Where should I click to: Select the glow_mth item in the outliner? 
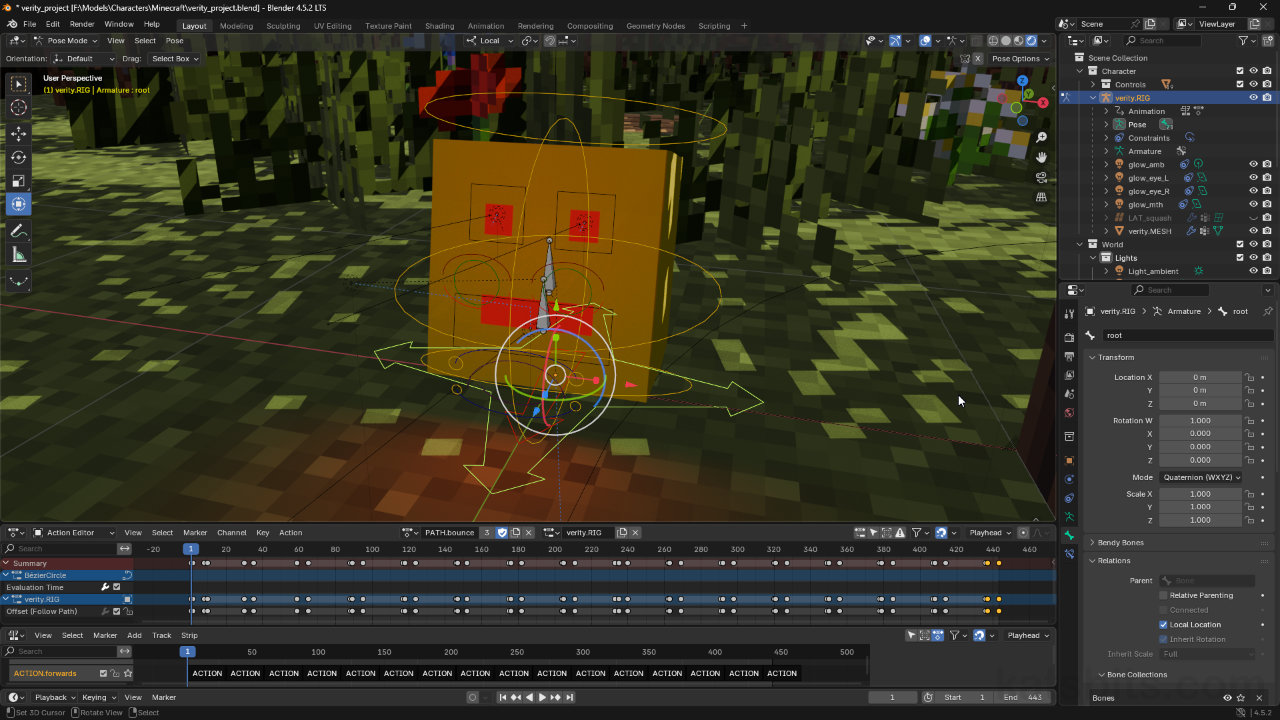click(1145, 204)
